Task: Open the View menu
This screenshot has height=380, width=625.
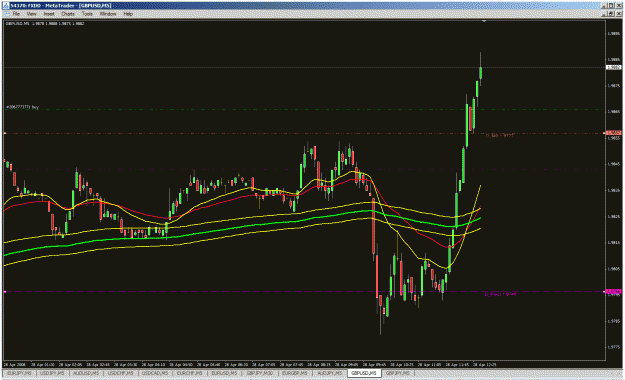Action: [31, 14]
